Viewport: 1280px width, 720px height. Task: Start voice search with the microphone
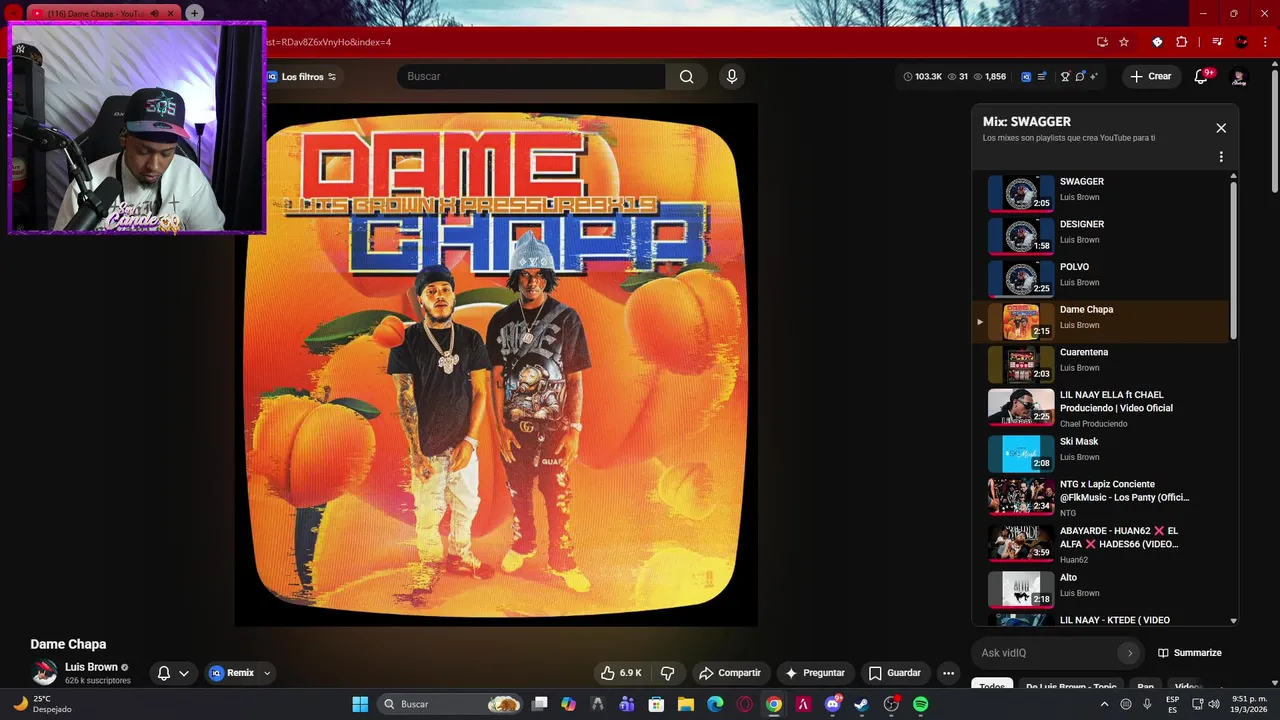[x=732, y=77]
